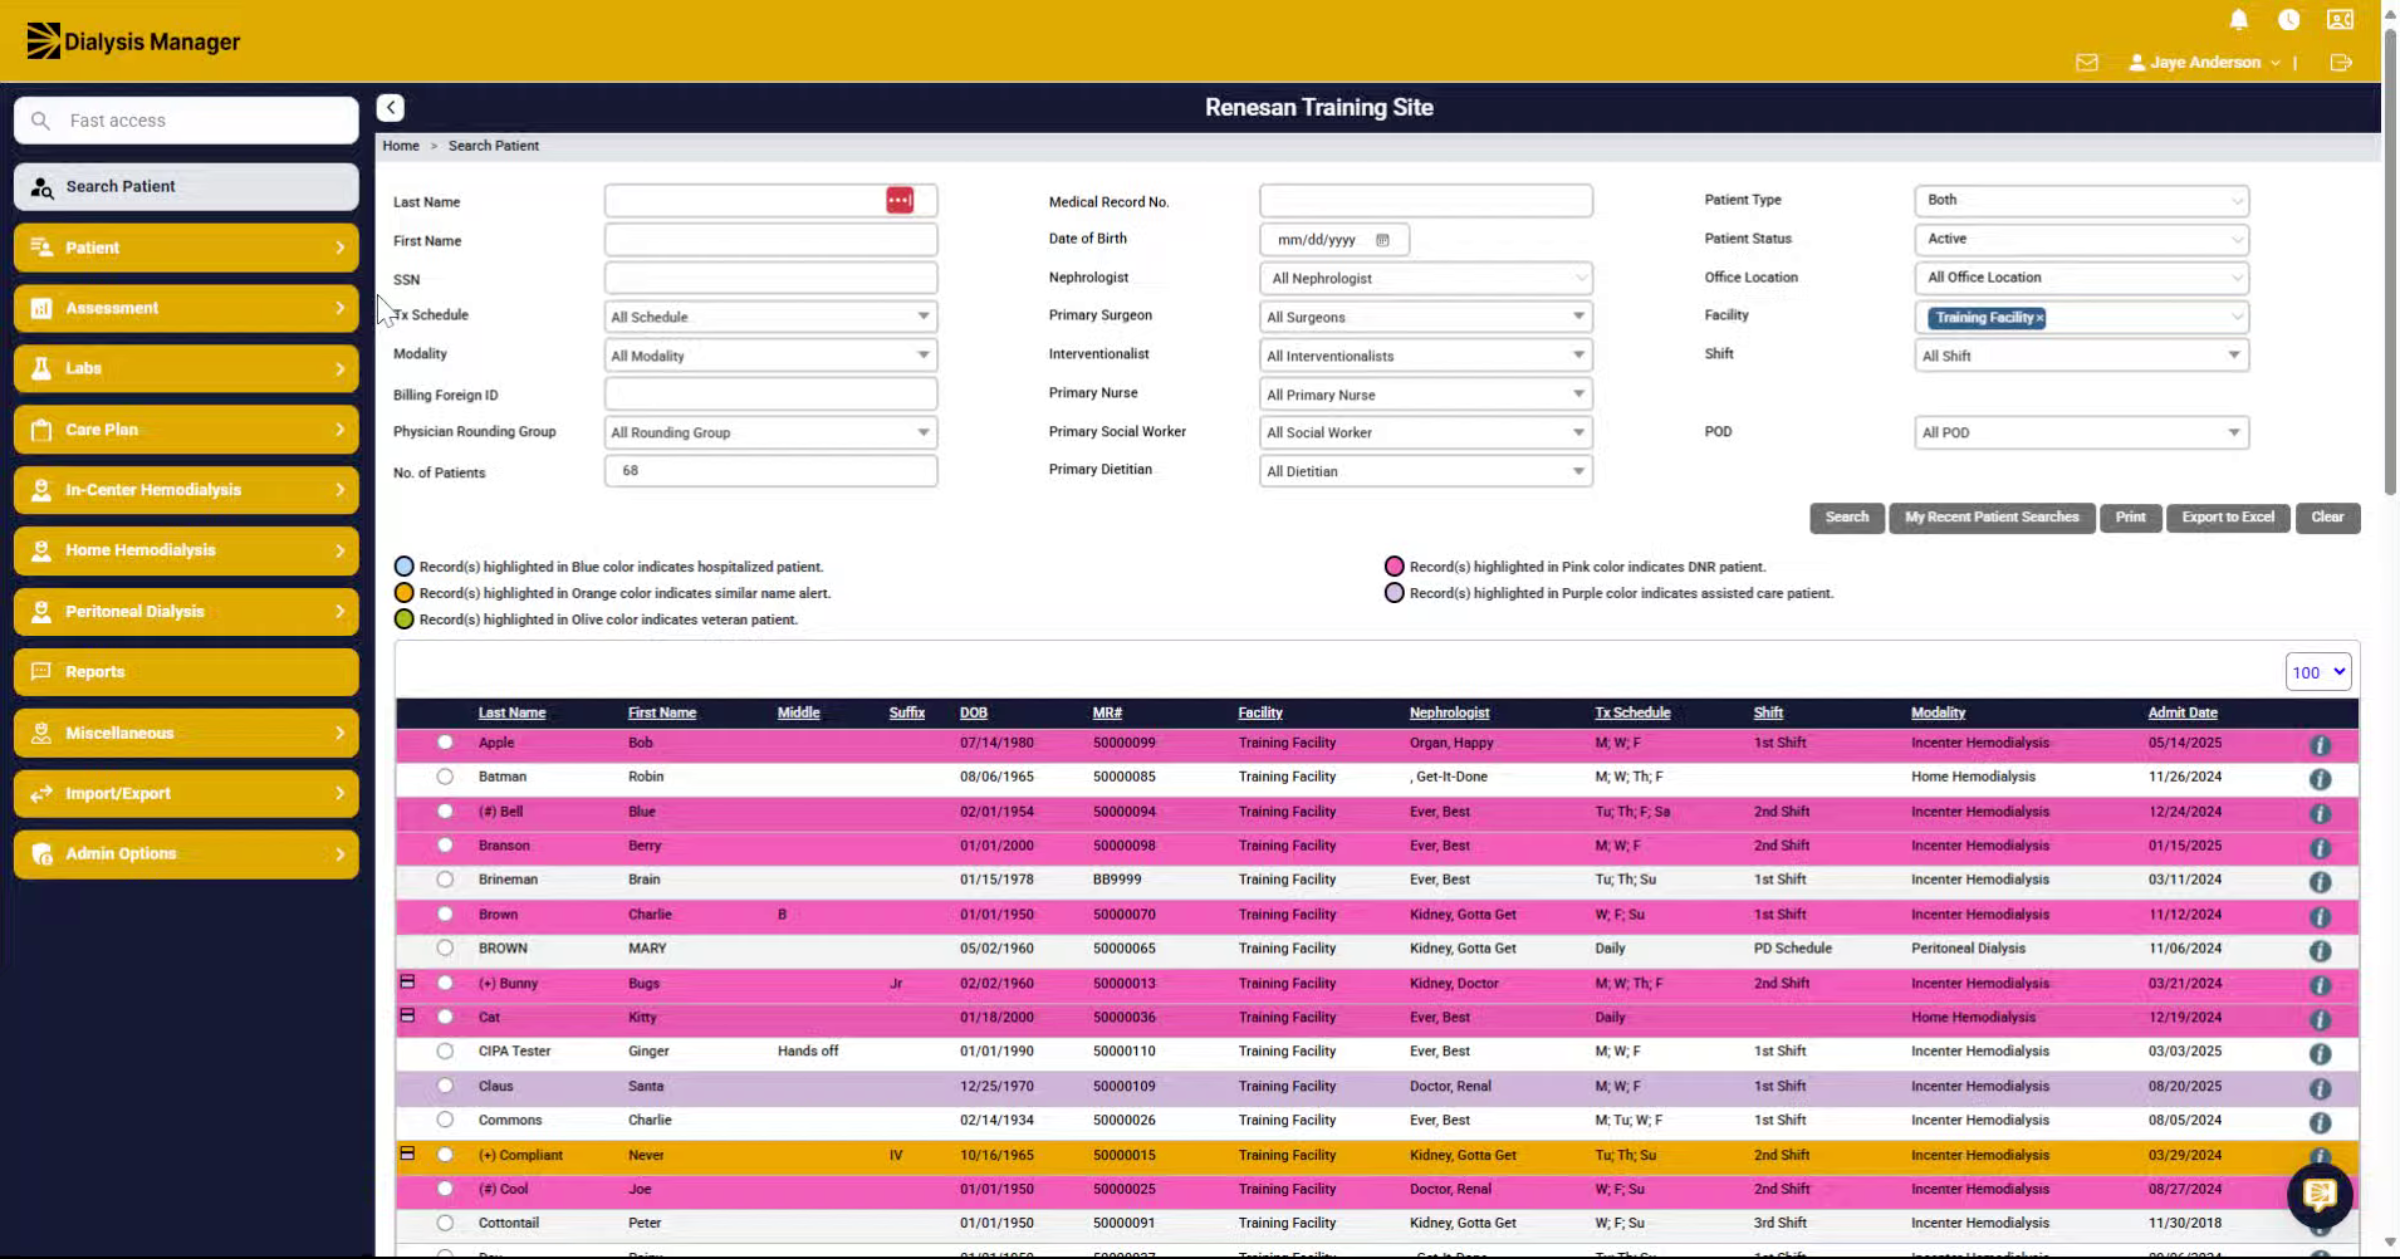Image resolution: width=2400 pixels, height=1259 pixels.
Task: Open info icon for Apple Bob row
Action: point(2320,745)
